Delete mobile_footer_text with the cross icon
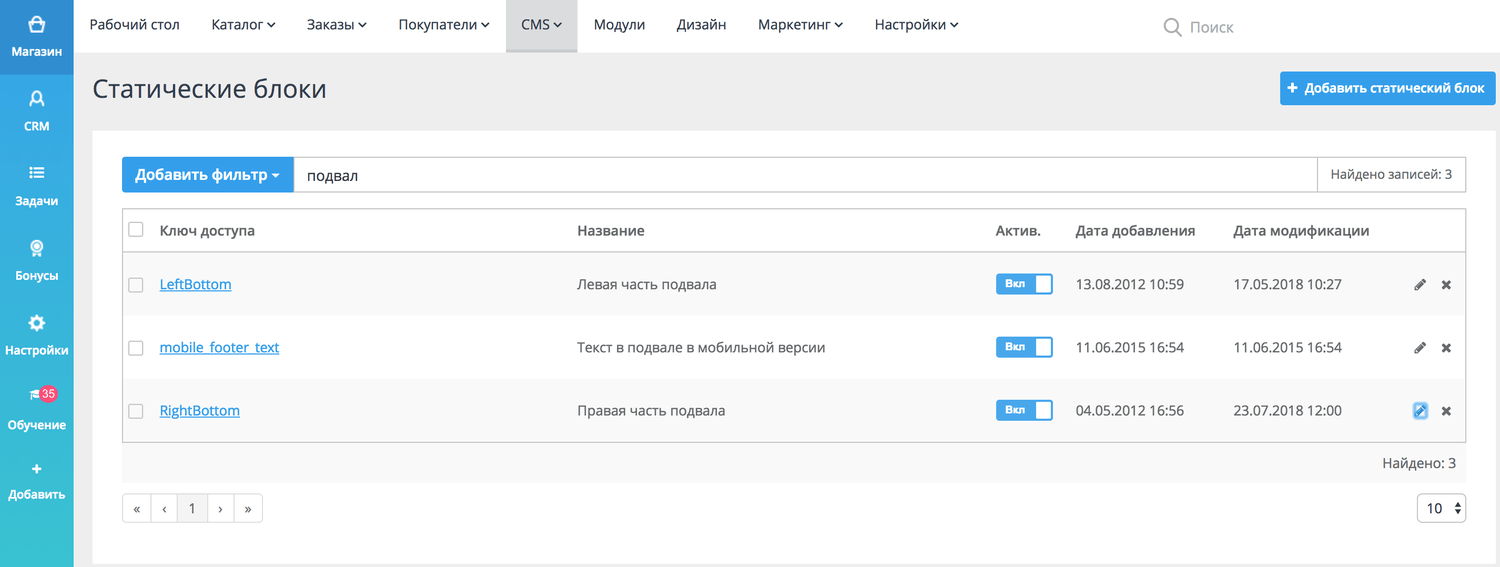The image size is (1500, 567). (1446, 348)
